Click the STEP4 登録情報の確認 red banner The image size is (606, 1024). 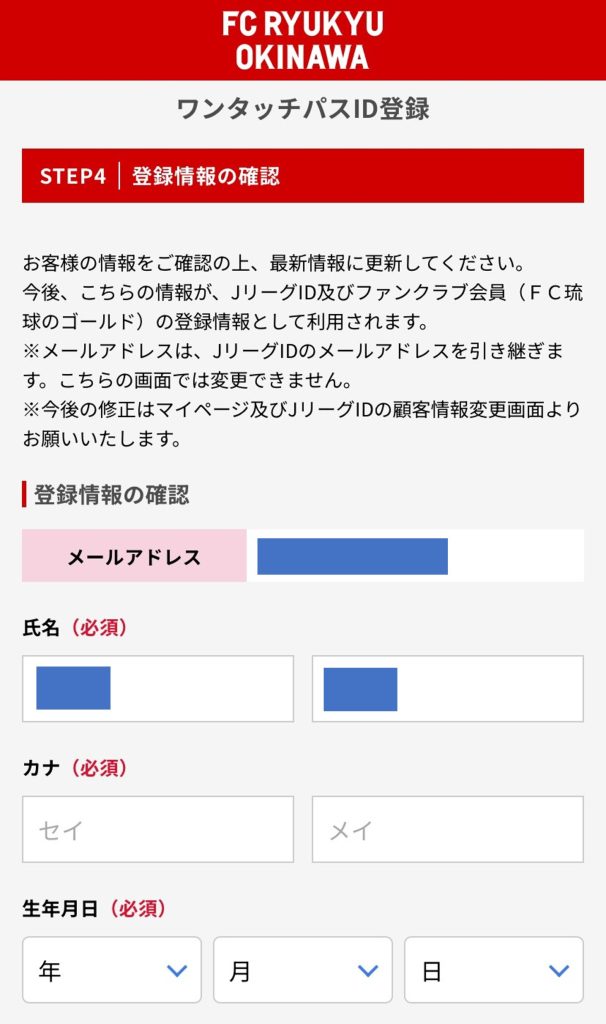302,176
